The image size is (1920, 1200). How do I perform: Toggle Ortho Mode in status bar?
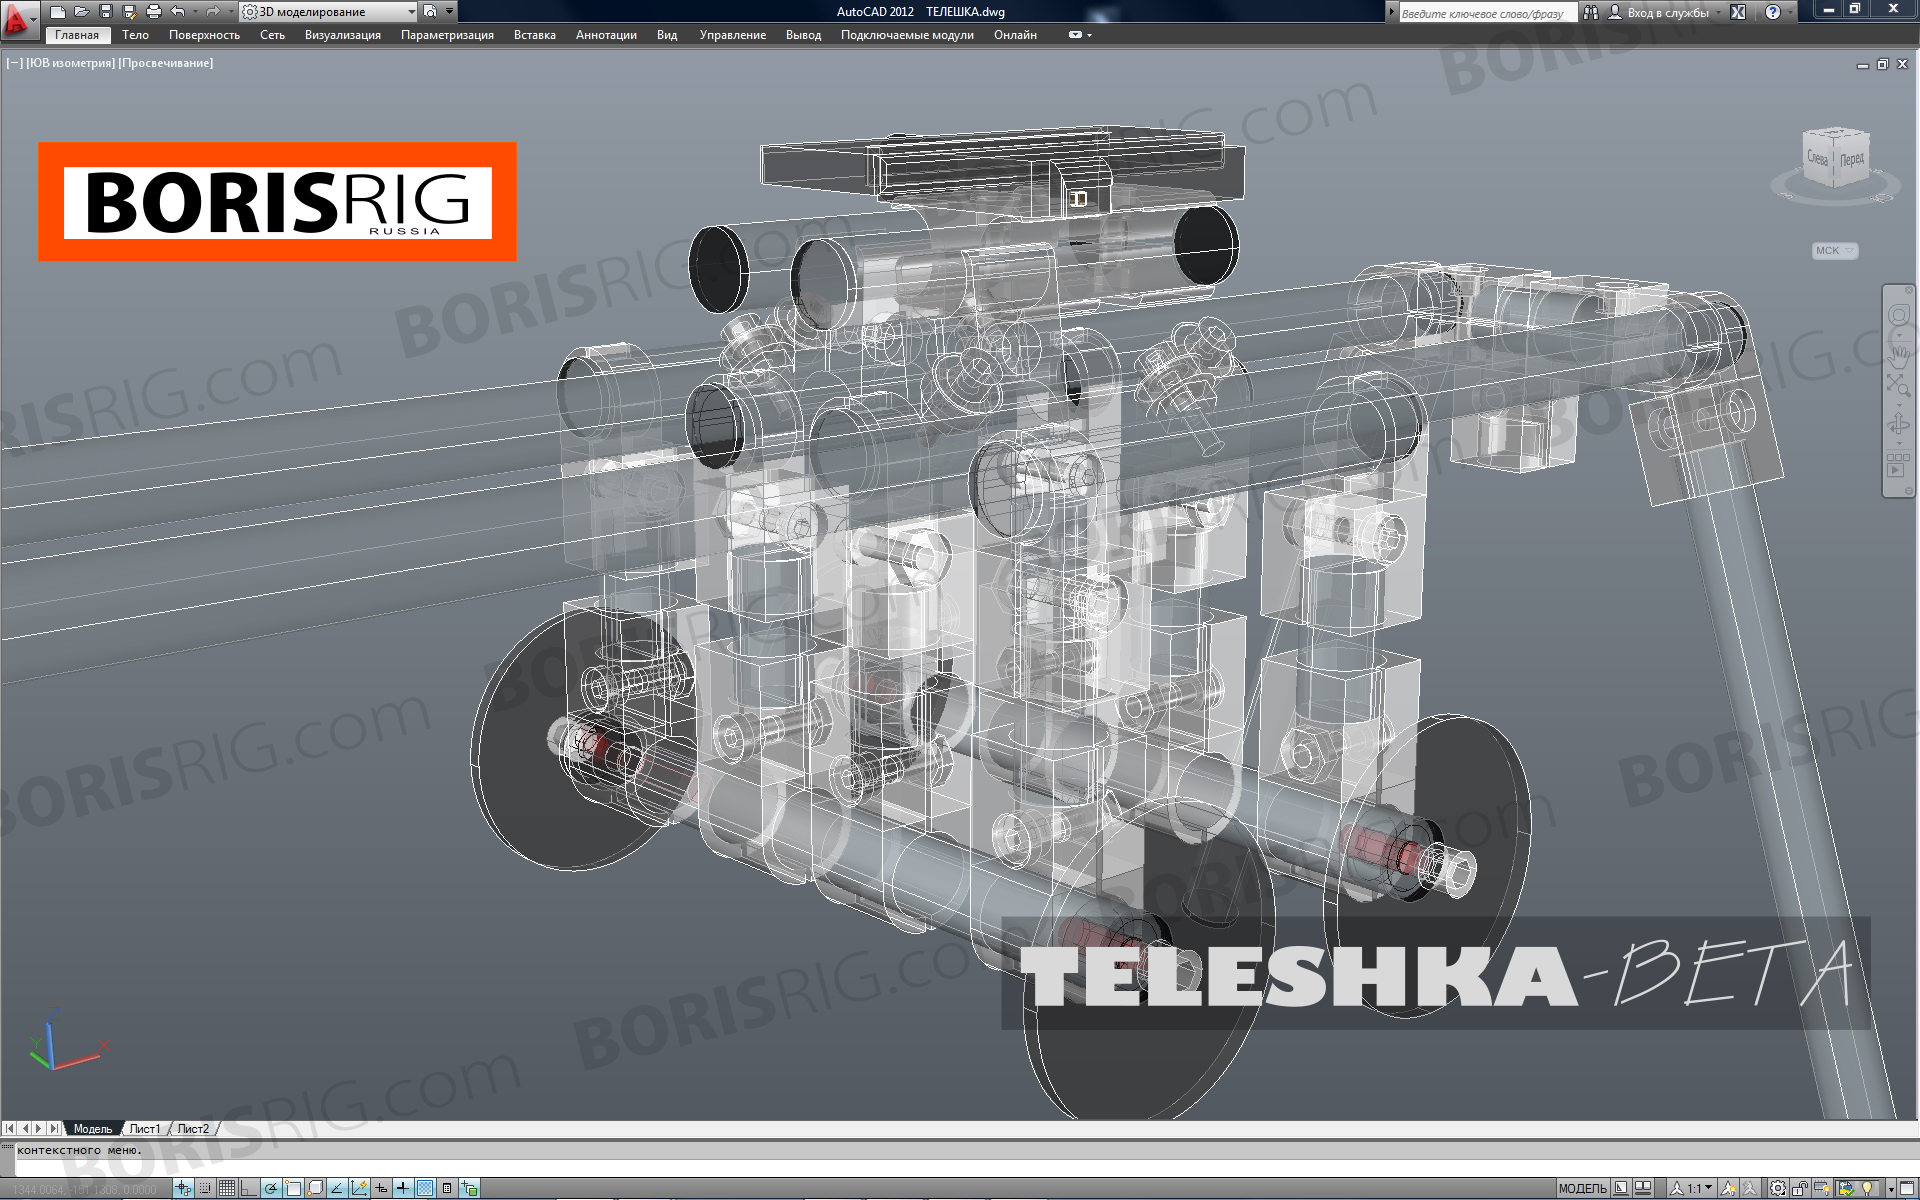[x=249, y=1188]
